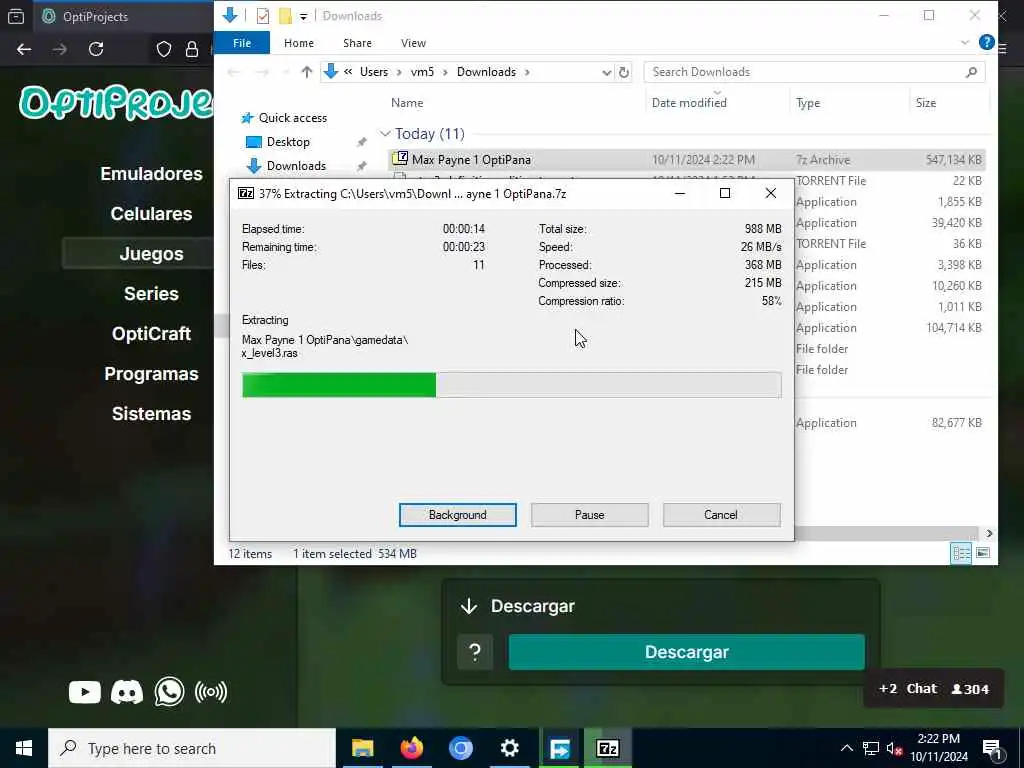Screen dimensions: 1024x768
Task: Click the browser shield protection icon
Action: [164, 49]
